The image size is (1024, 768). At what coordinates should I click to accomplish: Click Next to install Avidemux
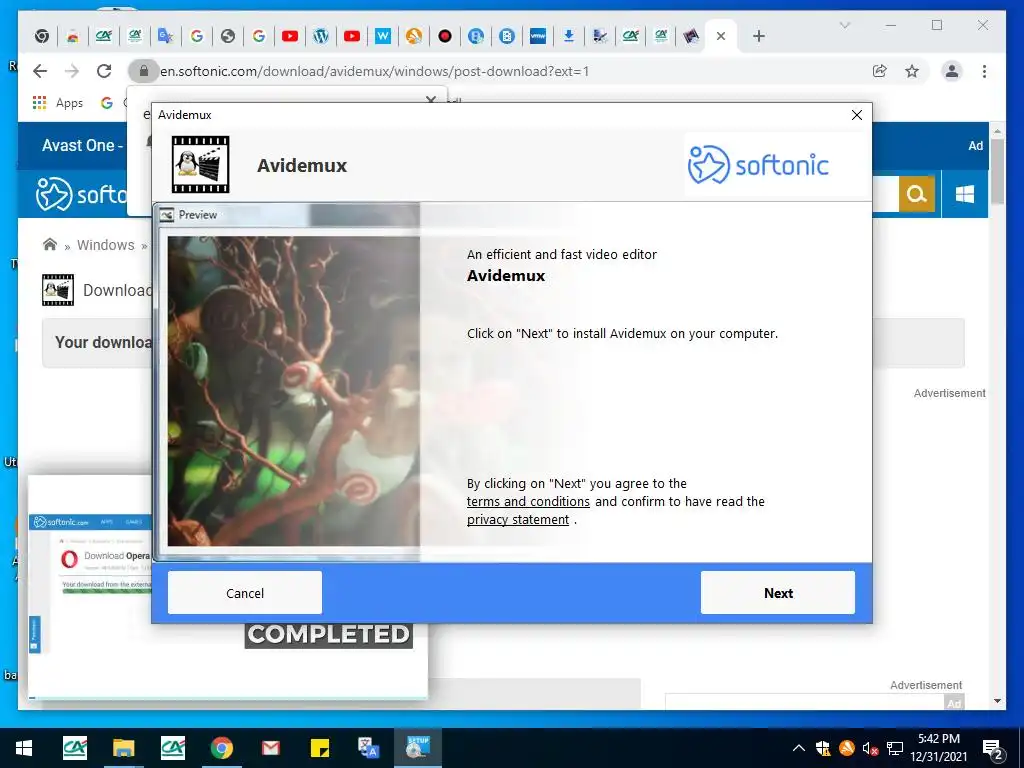click(777, 592)
